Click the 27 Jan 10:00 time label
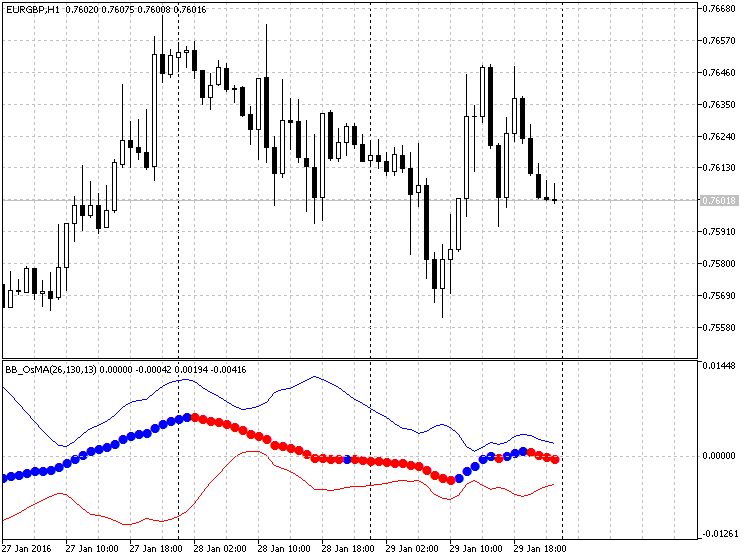Viewport: 750px width, 560px height. coord(91,549)
